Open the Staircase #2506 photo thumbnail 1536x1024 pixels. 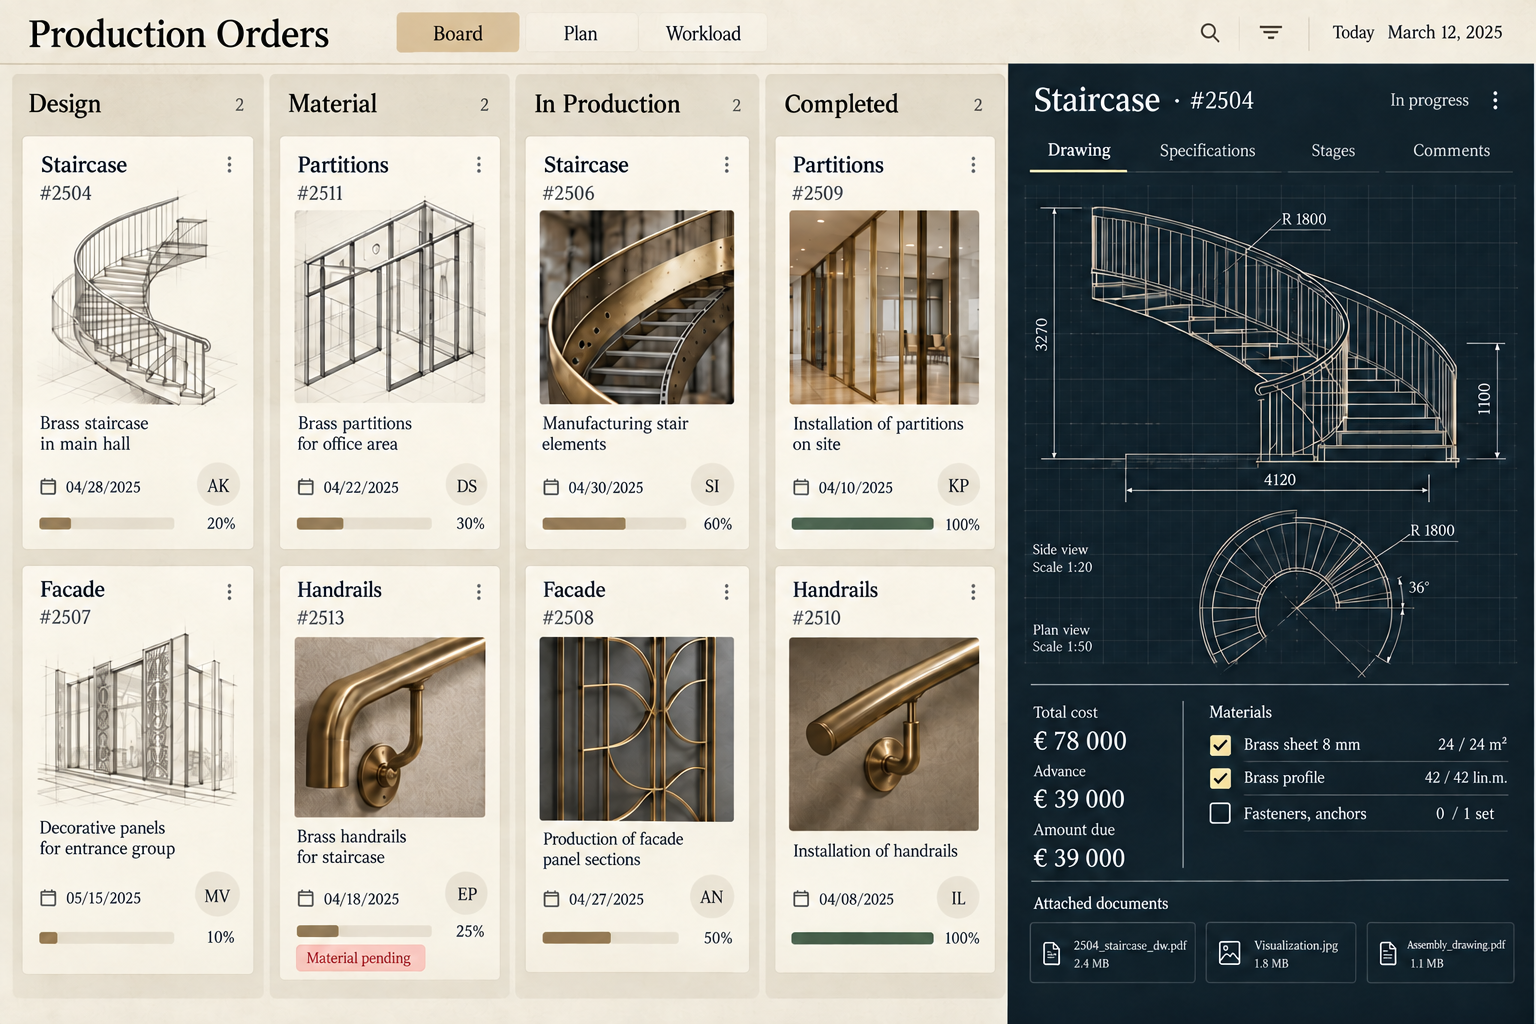[x=637, y=307]
